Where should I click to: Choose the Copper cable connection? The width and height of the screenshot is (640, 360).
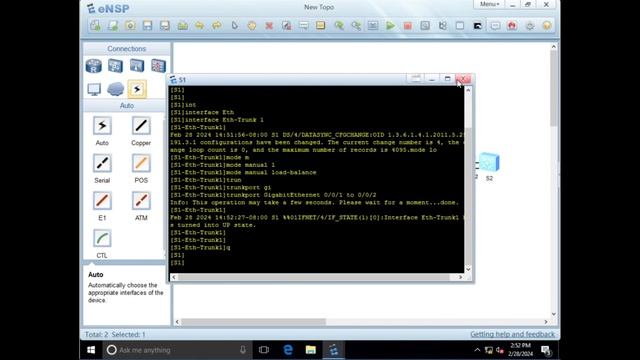141,126
